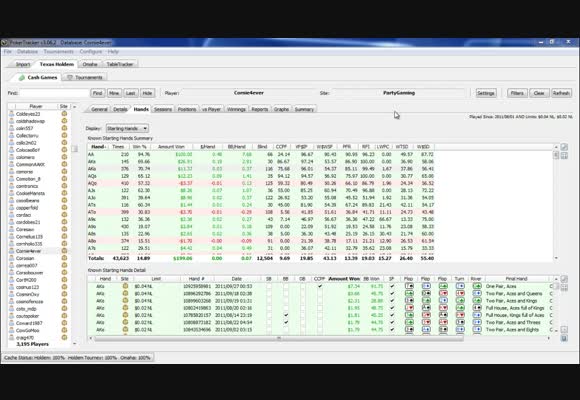Toggle the checked BB checkbox for hand 1078582…

[286, 315]
